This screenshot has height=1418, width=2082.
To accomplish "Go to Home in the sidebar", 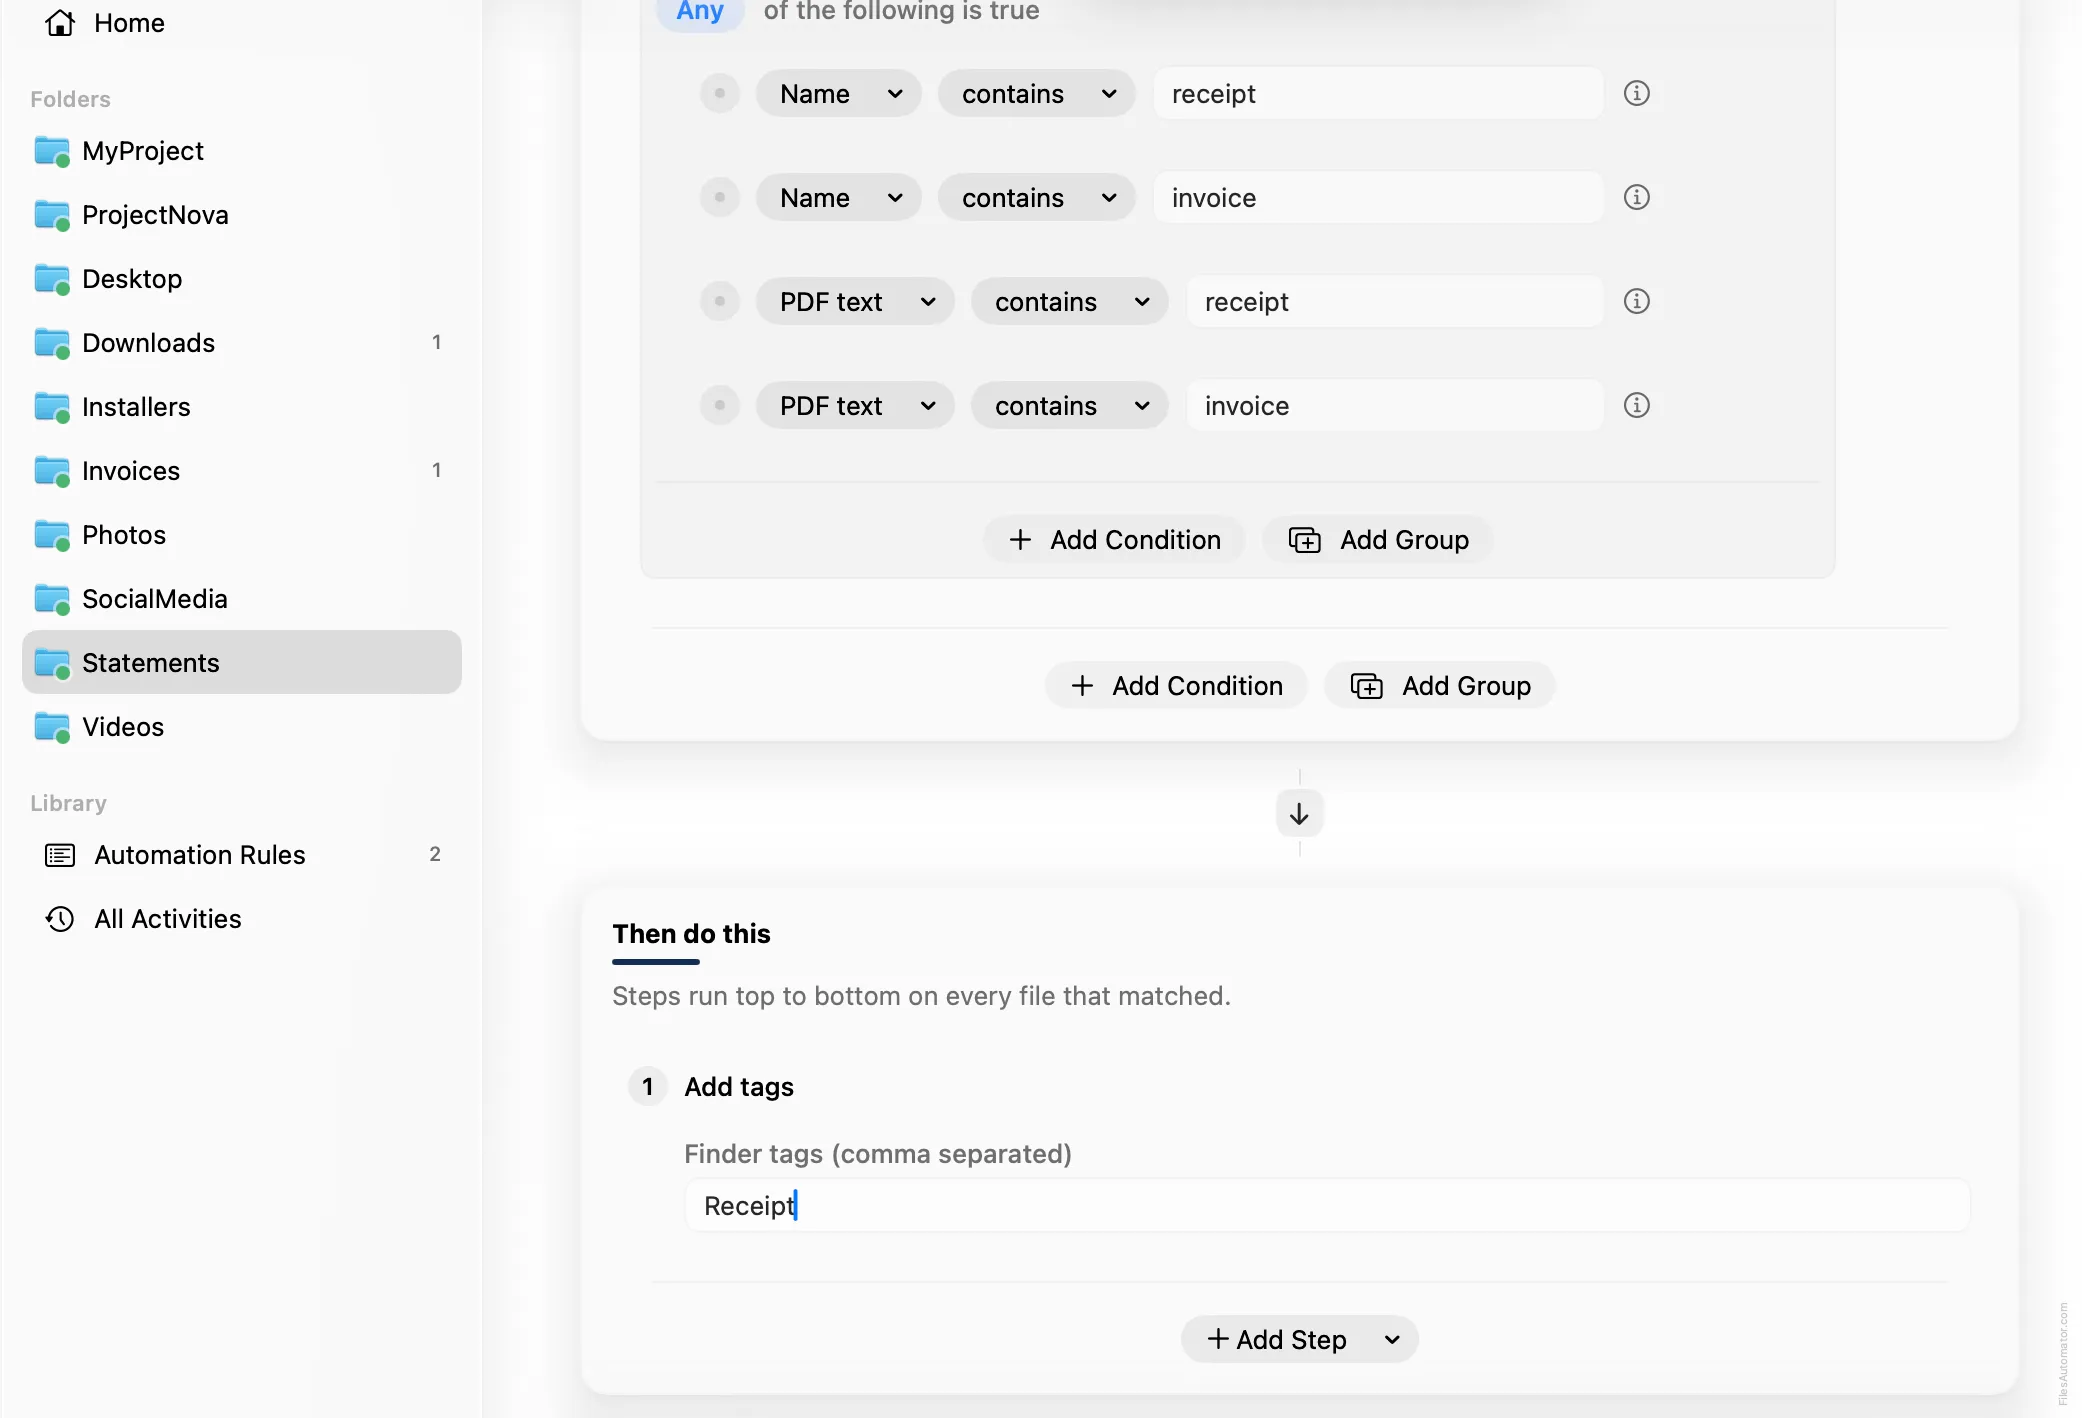I will 242,23.
